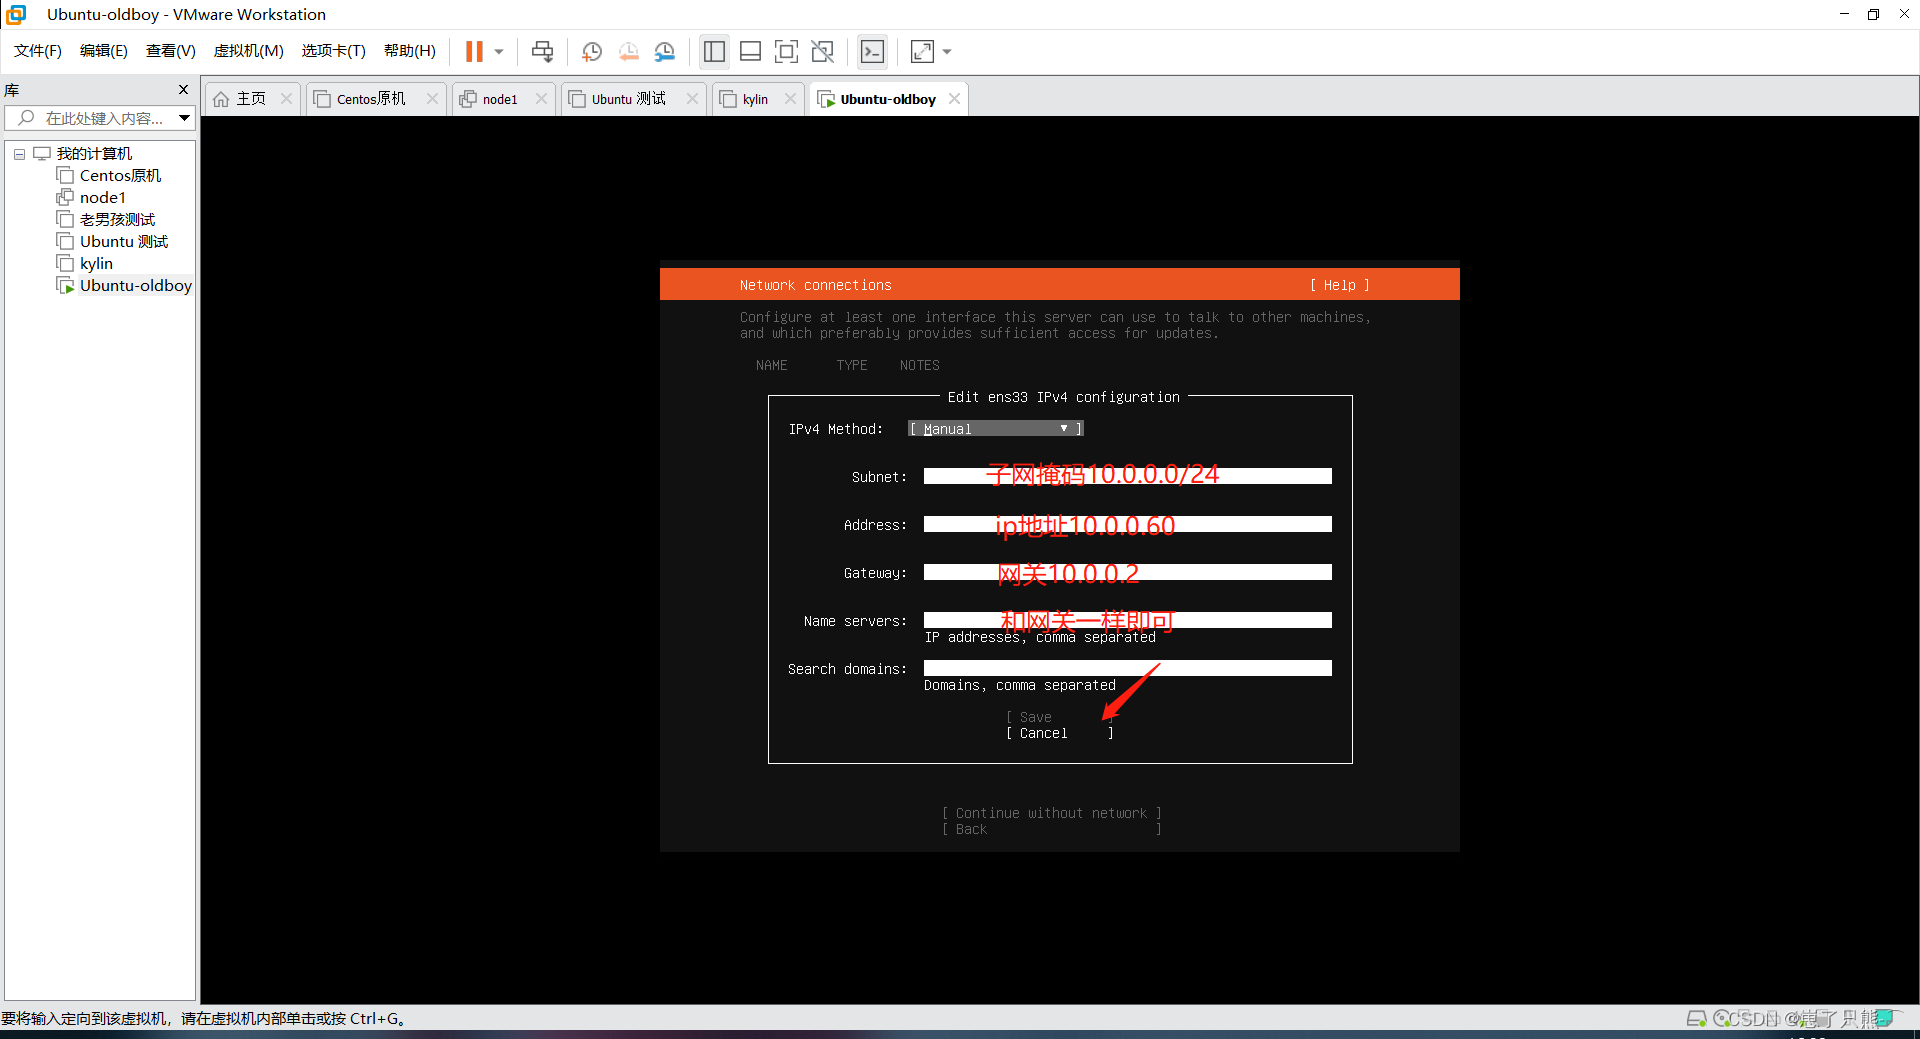The image size is (1920, 1039).
Task: Select 老男孩测试 in the library tree
Action: coord(117,220)
